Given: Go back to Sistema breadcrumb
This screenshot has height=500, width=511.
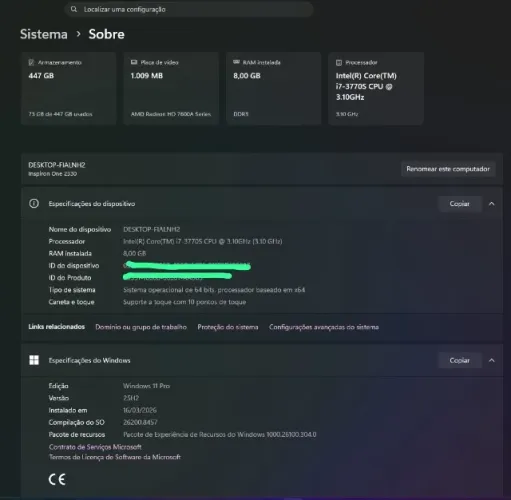Looking at the screenshot, I should 44,34.
